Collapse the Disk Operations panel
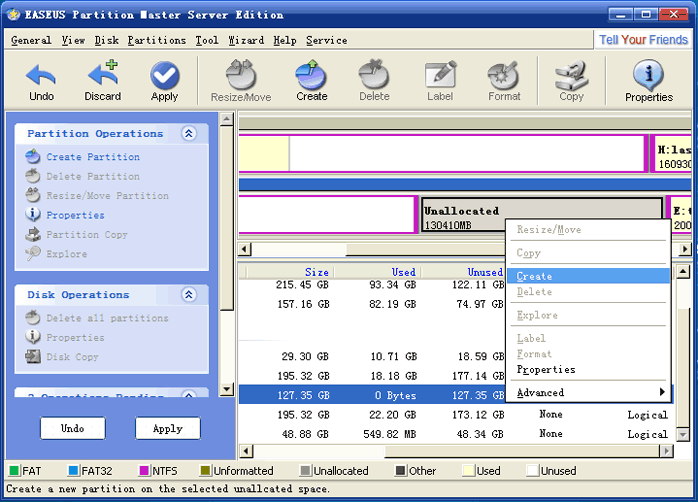This screenshot has width=698, height=502. 189,295
